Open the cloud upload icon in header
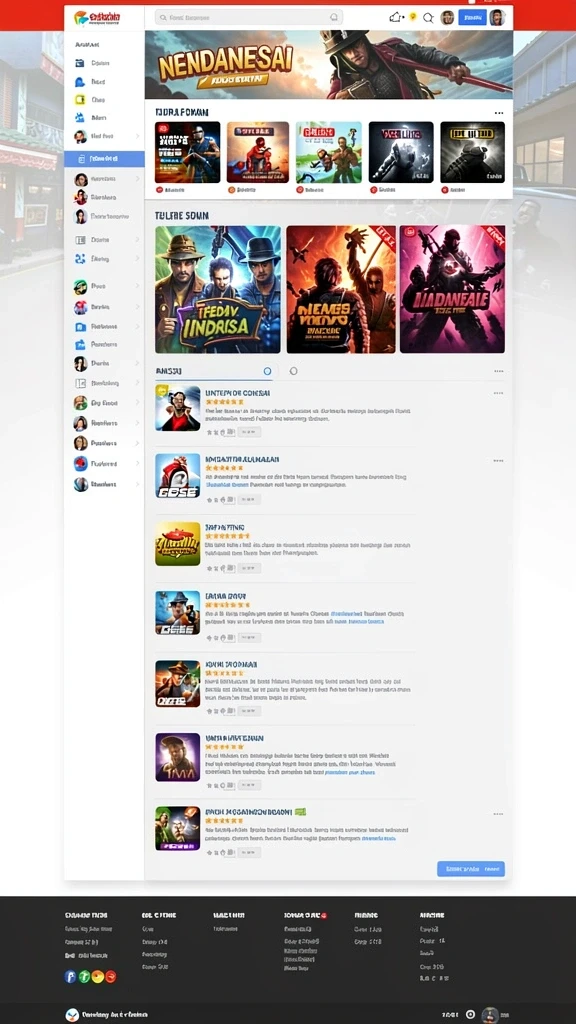 click(396, 17)
